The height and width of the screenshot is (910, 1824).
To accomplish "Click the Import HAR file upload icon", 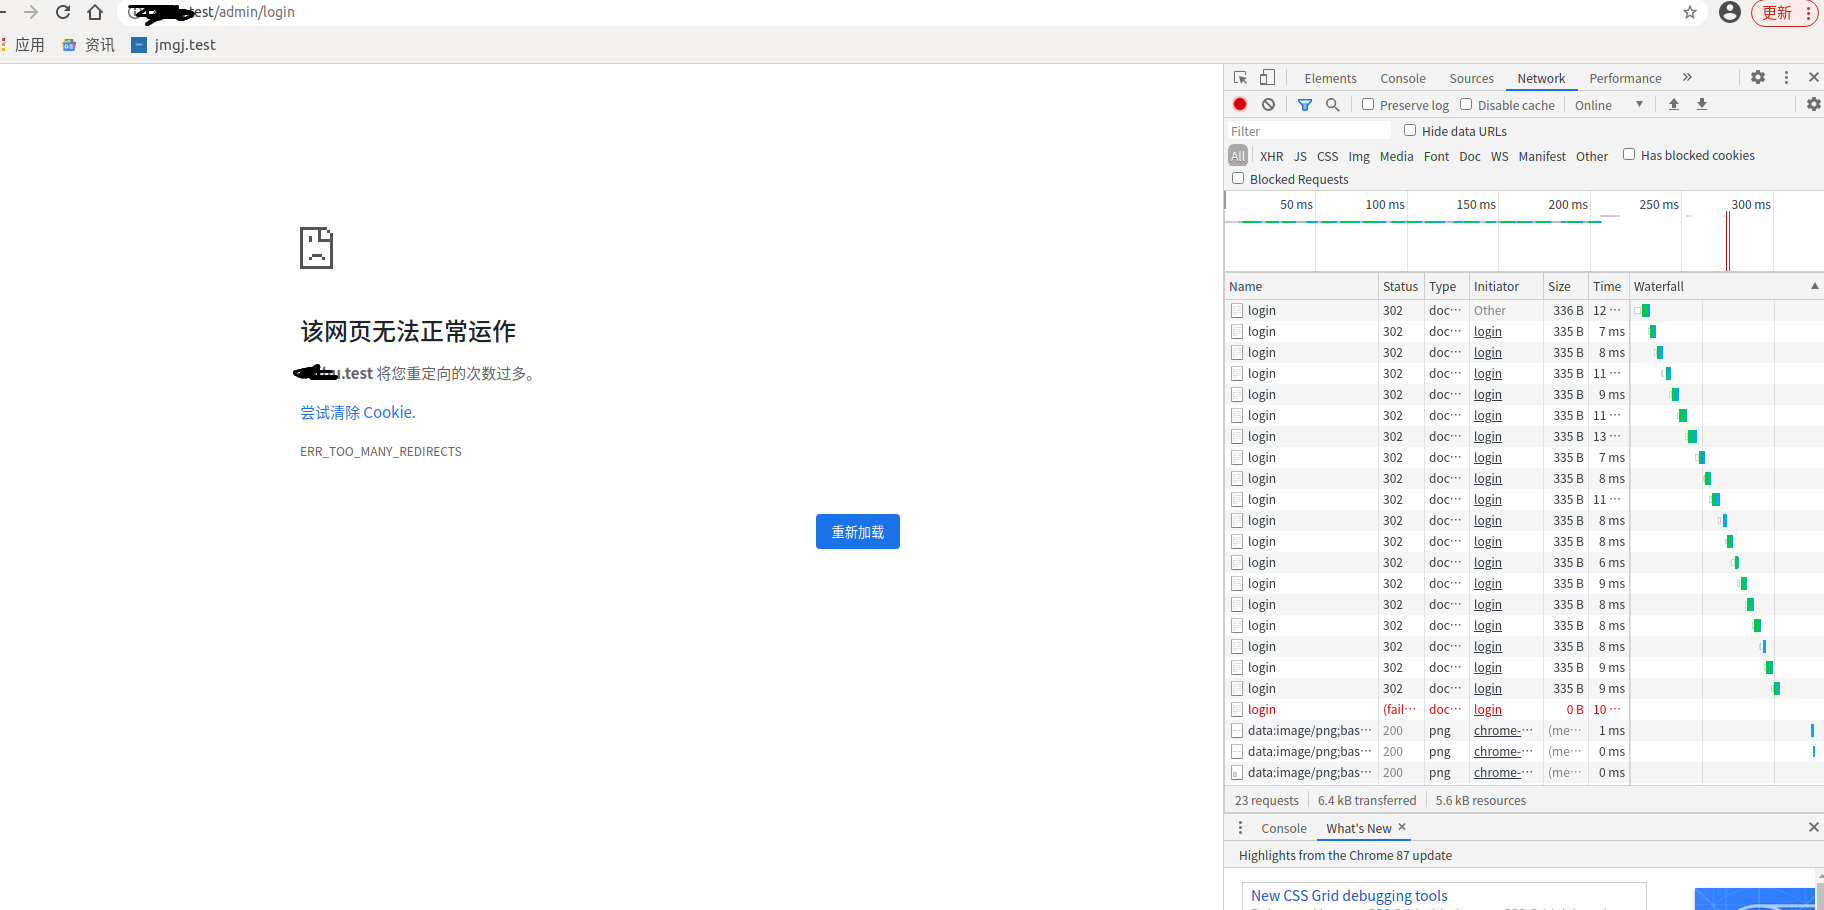I will [x=1674, y=104].
